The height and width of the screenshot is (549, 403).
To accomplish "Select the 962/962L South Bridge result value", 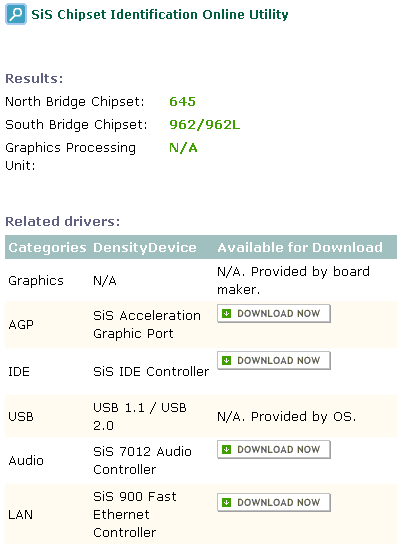I will point(204,125).
